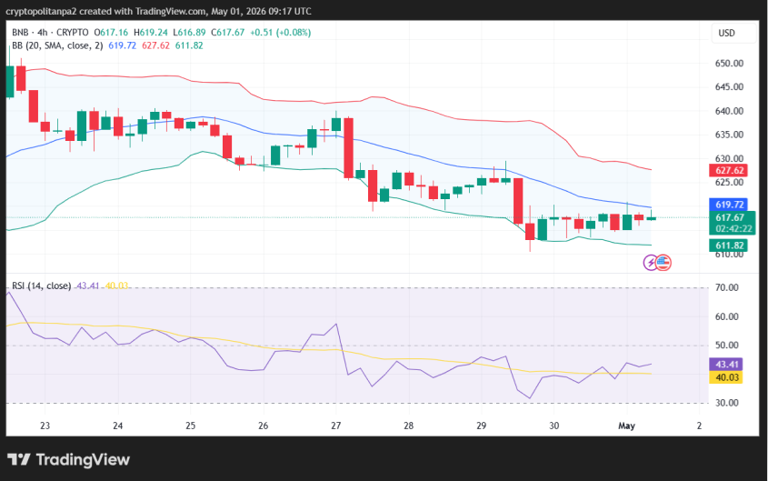Click date 2 on the time axis
The image size is (768, 481).
coord(699,426)
